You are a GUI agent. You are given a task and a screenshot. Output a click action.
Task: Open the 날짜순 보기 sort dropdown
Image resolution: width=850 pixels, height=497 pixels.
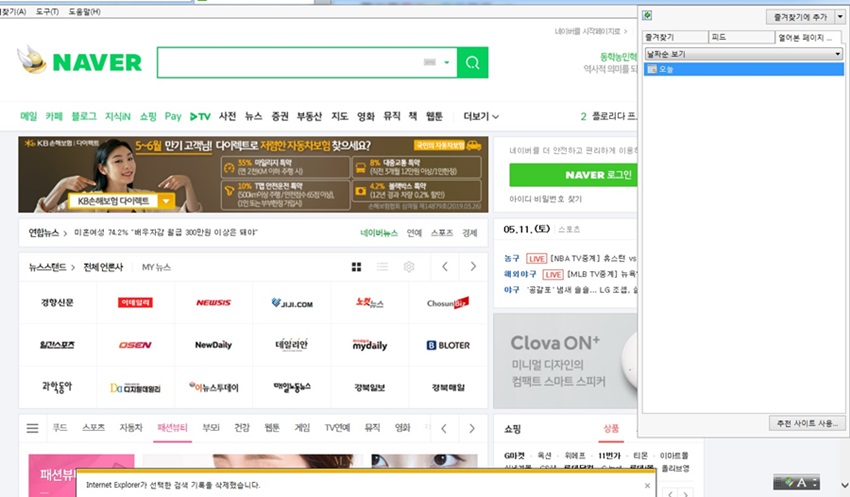pyautogui.click(x=743, y=54)
